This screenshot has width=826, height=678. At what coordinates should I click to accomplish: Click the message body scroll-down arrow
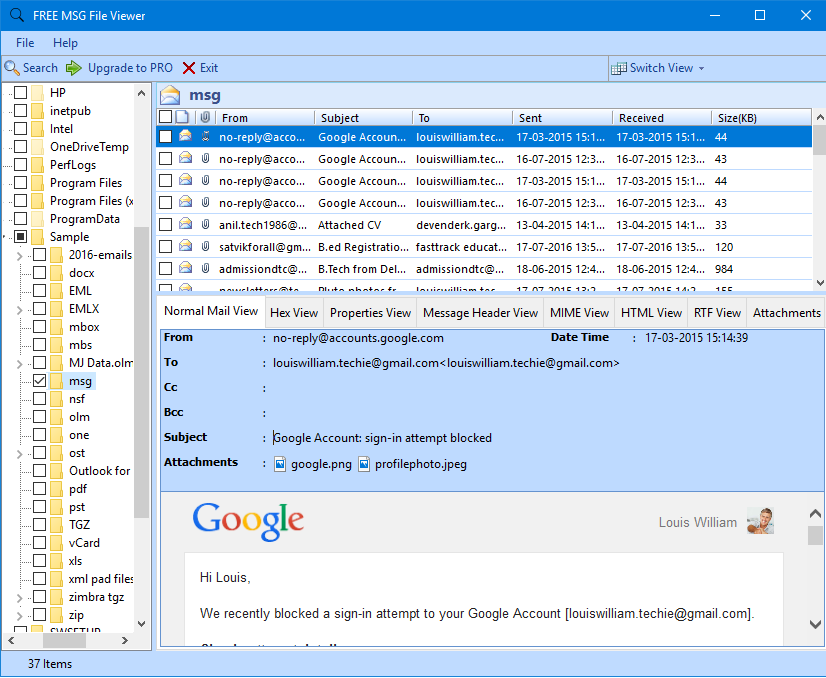coord(815,624)
